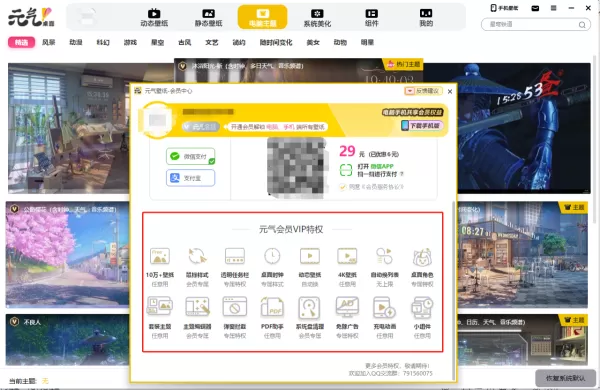
Task: Select 微信支付 payment method
Action: pyautogui.click(x=191, y=157)
